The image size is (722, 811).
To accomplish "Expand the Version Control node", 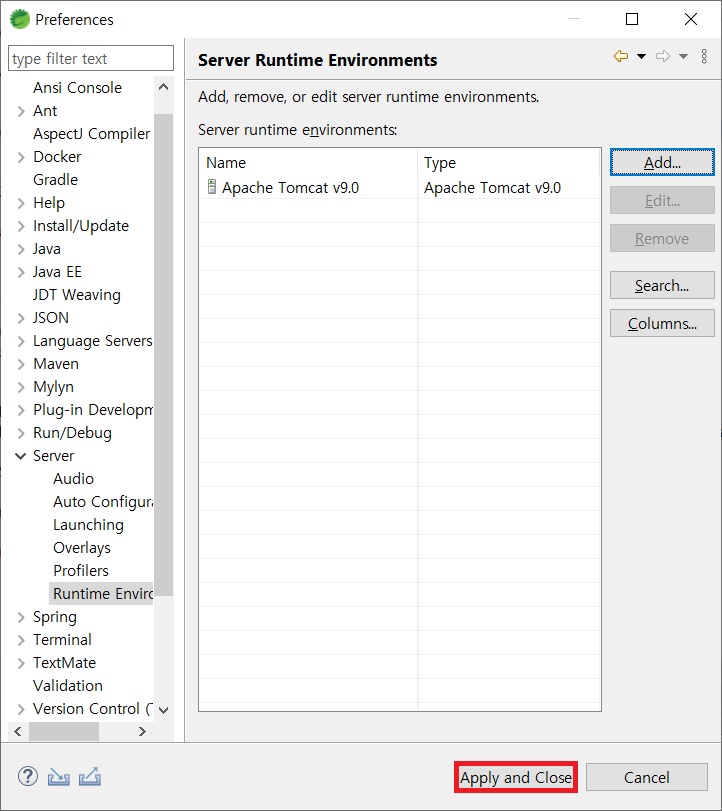I will pos(21,709).
